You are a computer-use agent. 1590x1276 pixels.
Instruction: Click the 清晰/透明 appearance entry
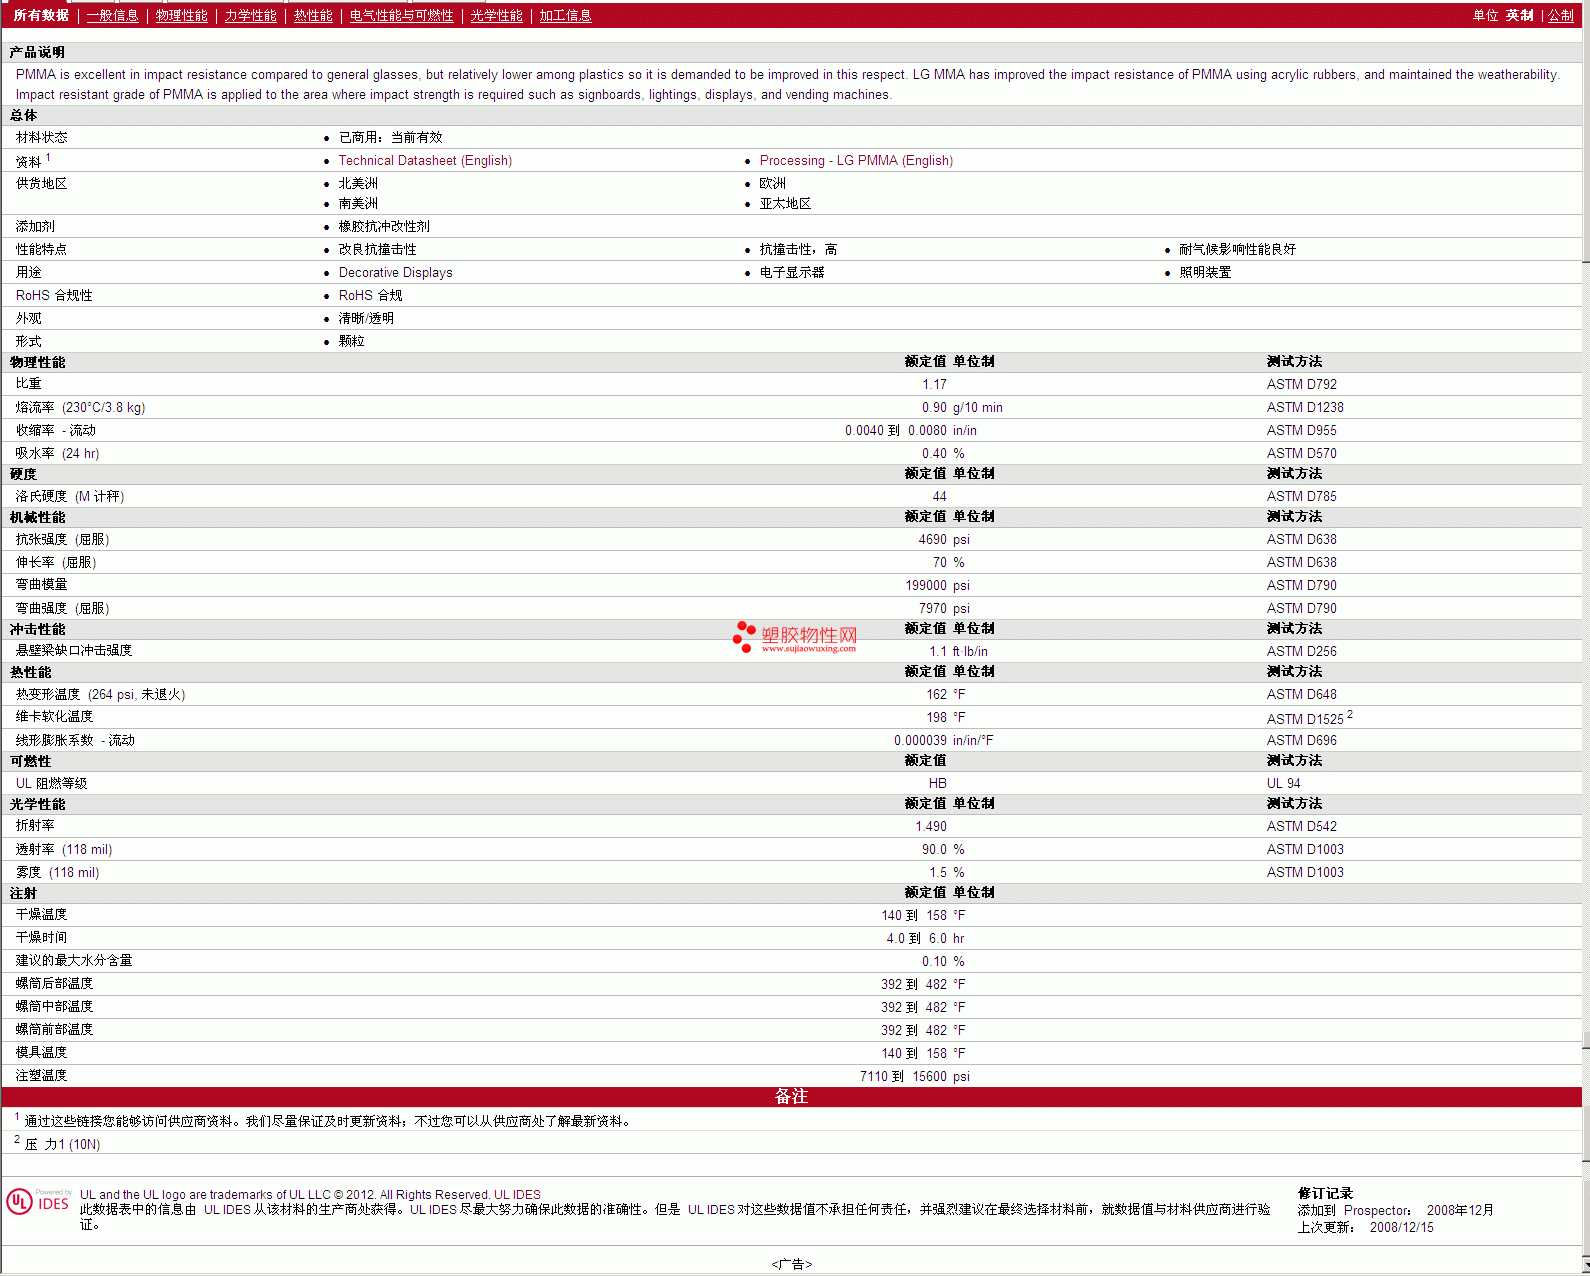coord(366,319)
